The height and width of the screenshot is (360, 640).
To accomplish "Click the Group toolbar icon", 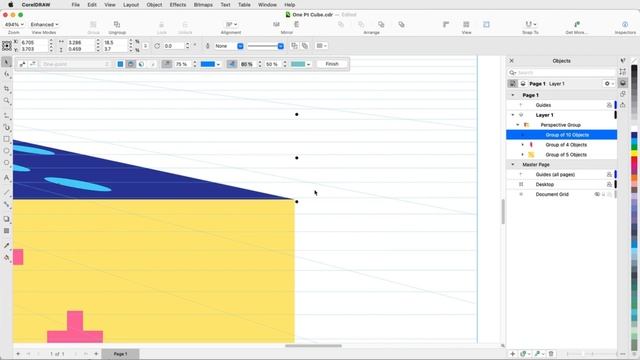I will 93,25.
